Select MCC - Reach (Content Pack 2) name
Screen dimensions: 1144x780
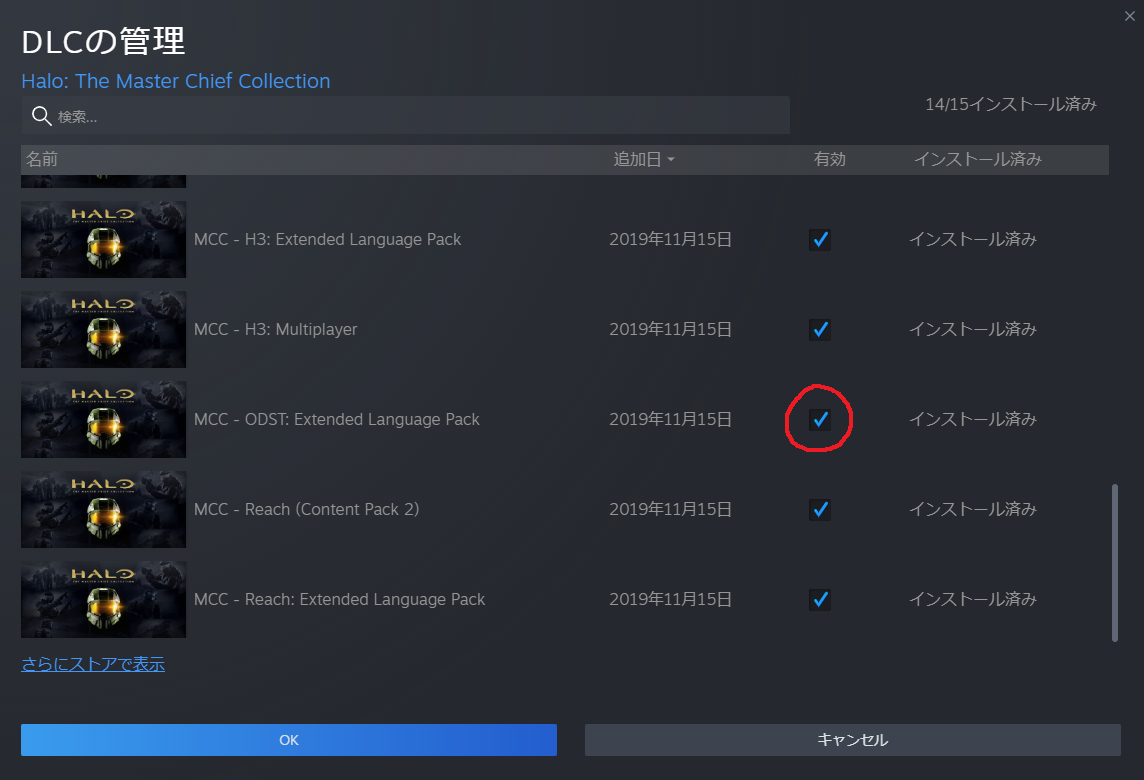pos(306,509)
